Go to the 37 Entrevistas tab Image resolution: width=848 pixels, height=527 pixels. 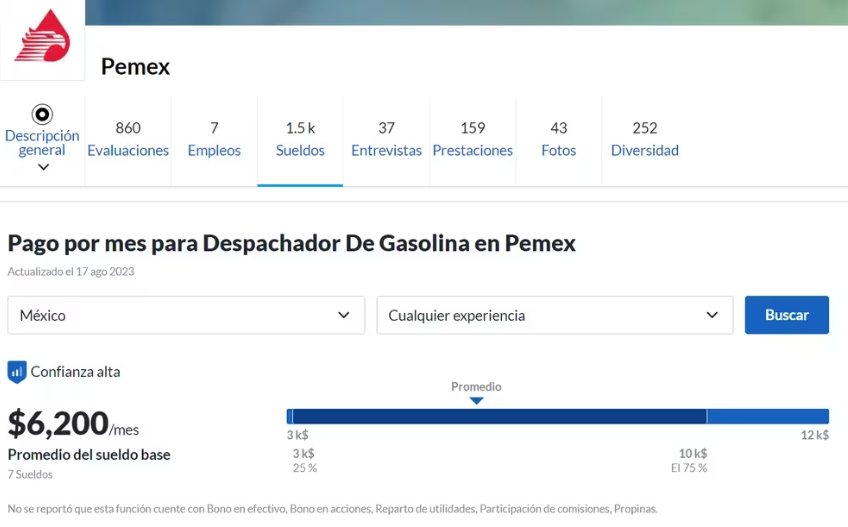click(x=386, y=140)
